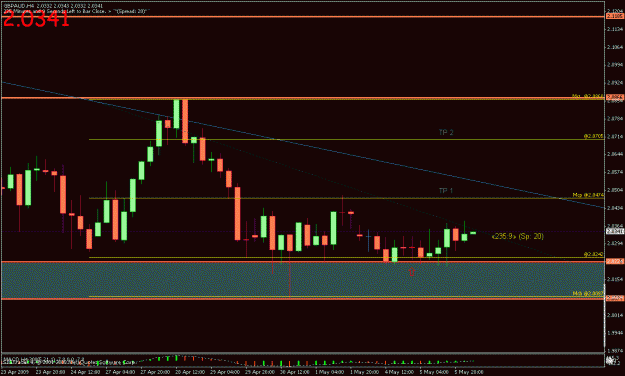Click the 2.0574 price axis label
The width and height of the screenshot is (625, 376).
[x=615, y=172]
